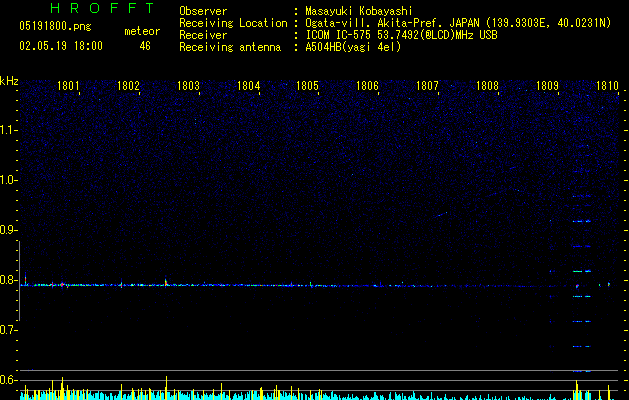Click the 0.9 kHz axis label

8,230
